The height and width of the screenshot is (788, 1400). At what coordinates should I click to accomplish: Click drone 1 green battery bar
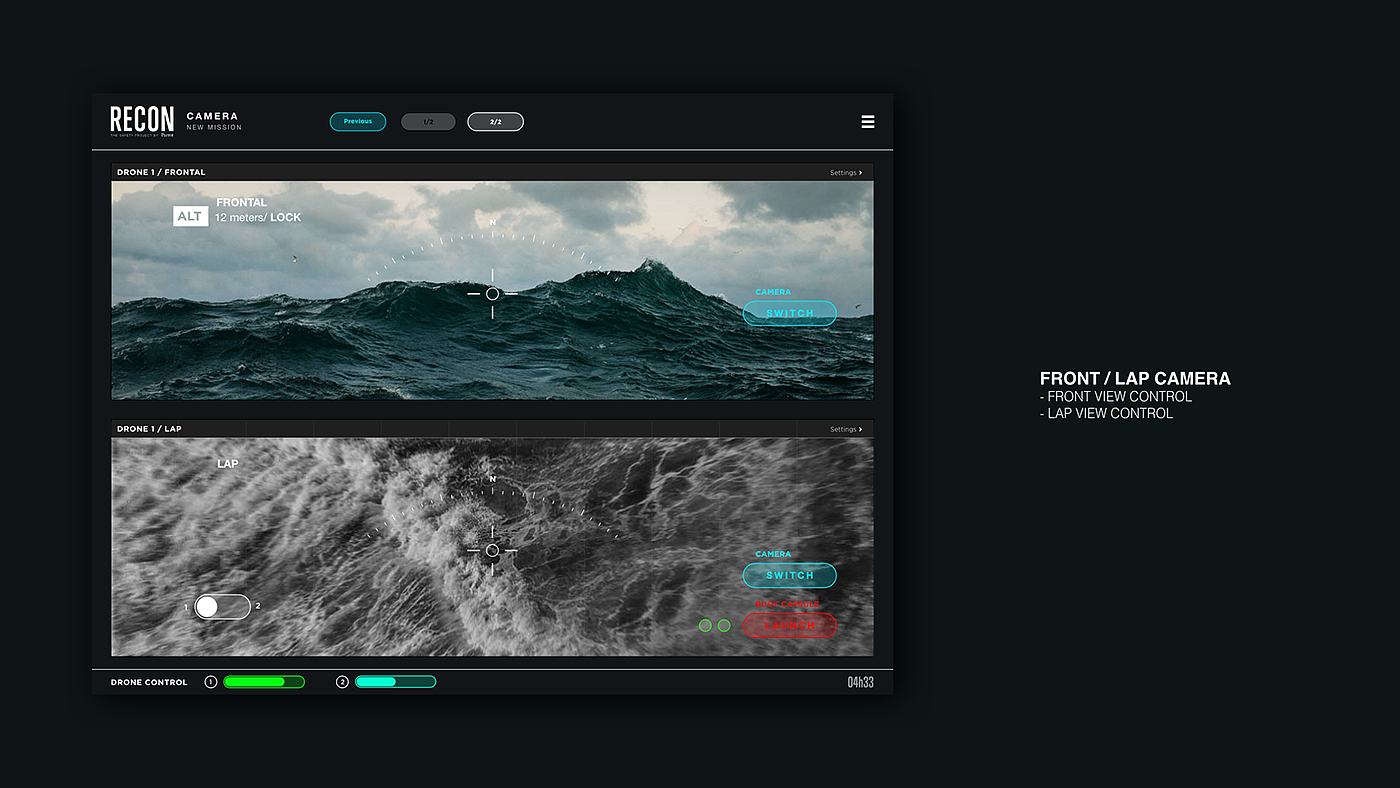point(264,682)
